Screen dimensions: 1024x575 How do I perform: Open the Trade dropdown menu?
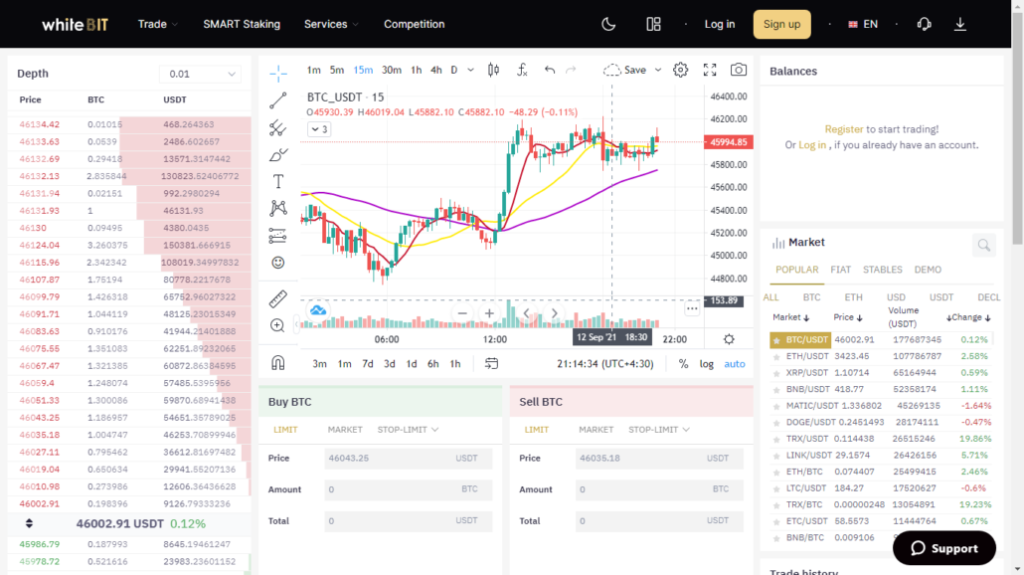coord(157,24)
